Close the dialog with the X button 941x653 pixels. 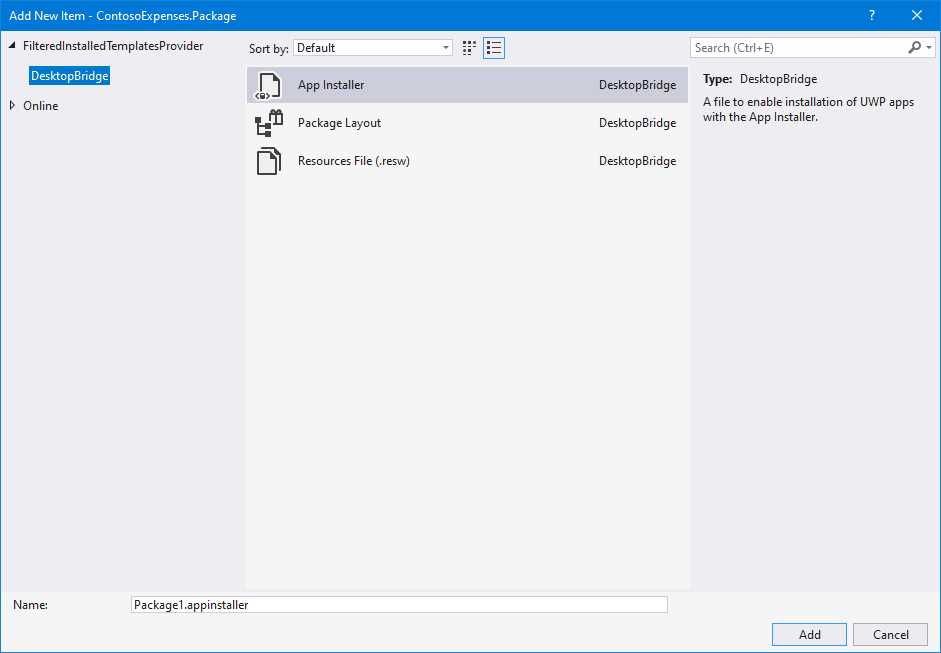click(x=916, y=15)
